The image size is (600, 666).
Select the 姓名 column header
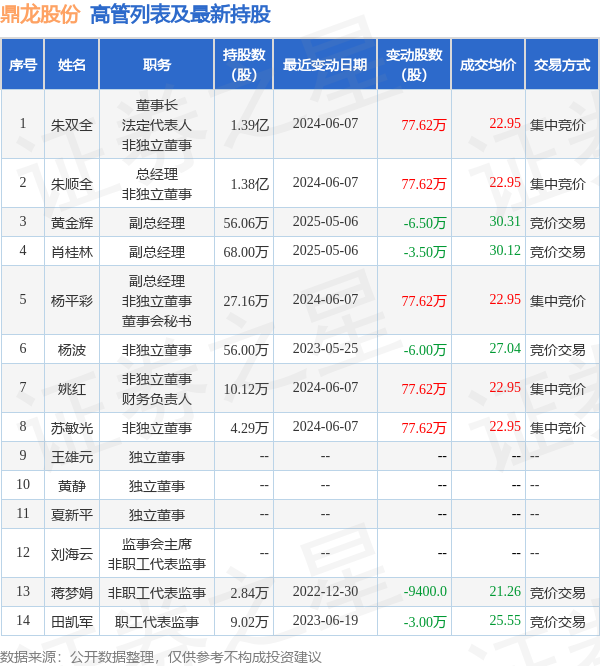pos(72,65)
